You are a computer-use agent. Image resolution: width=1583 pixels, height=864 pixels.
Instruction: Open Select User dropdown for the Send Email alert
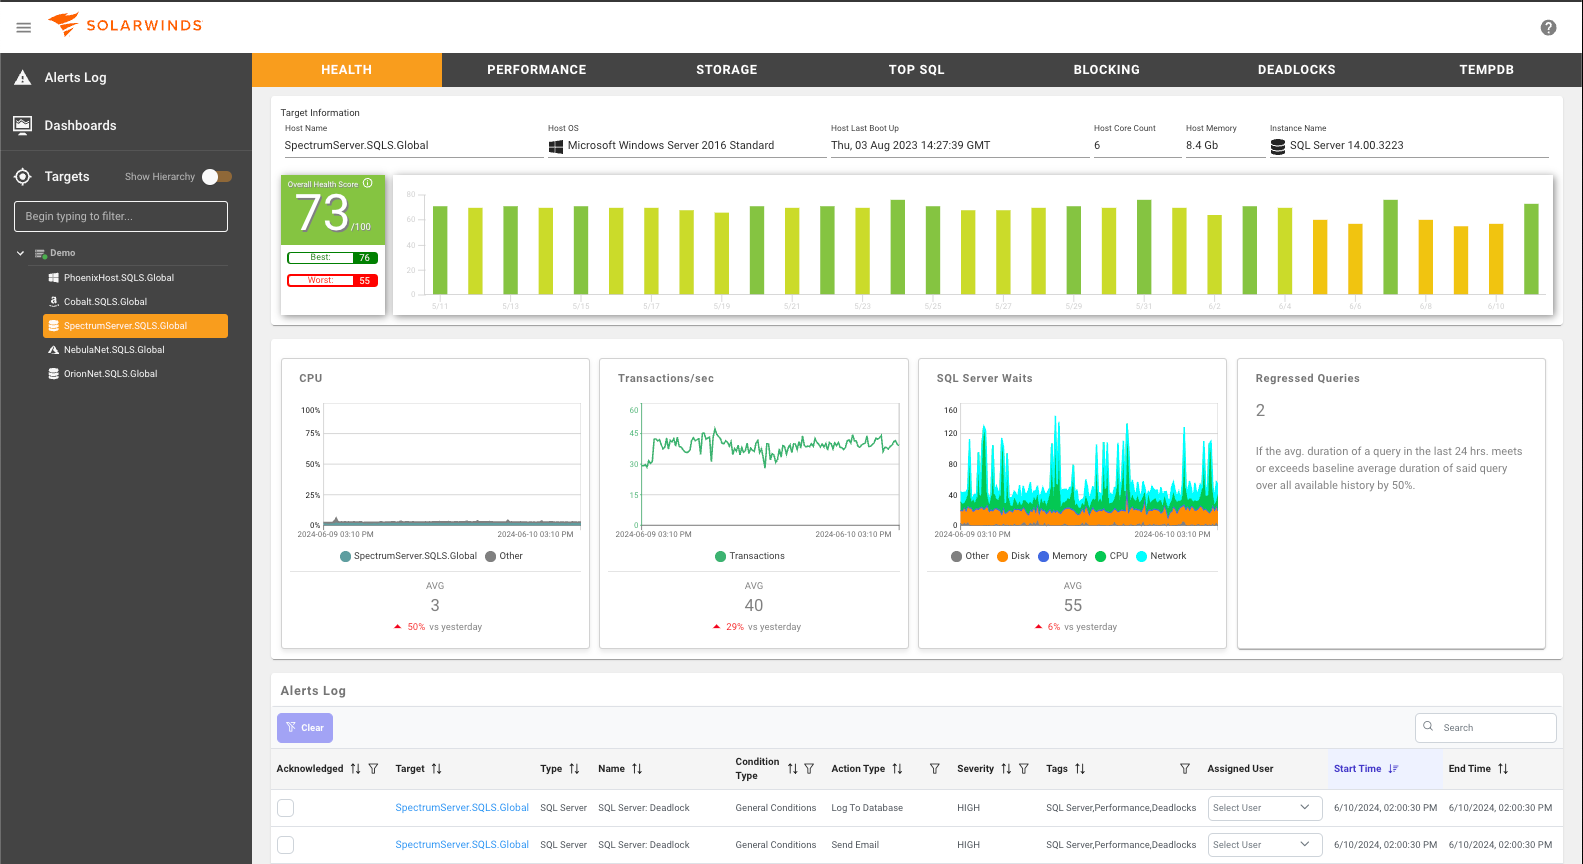click(1265, 845)
